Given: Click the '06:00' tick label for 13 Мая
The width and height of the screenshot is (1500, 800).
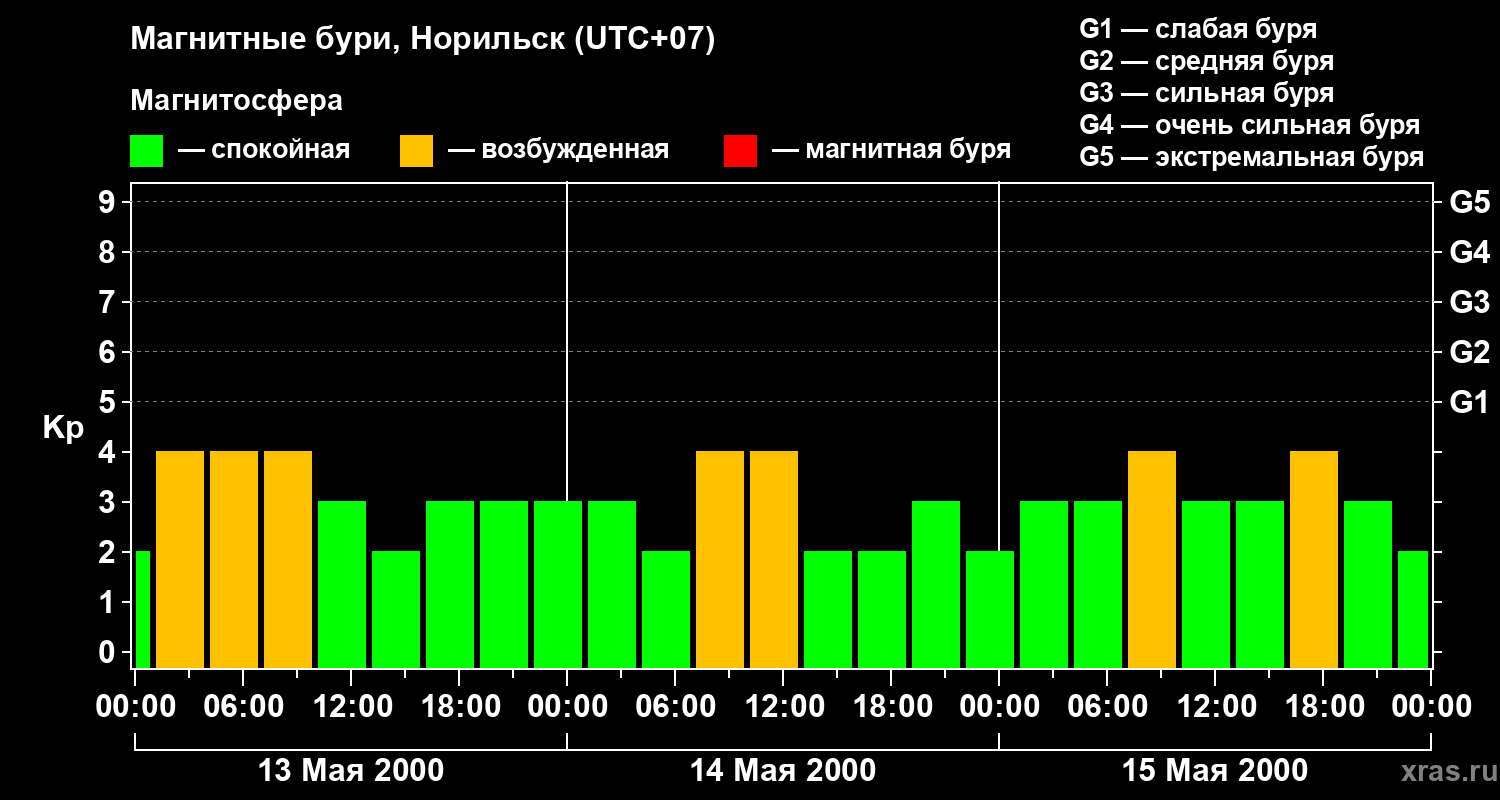Looking at the screenshot, I should click(243, 707).
